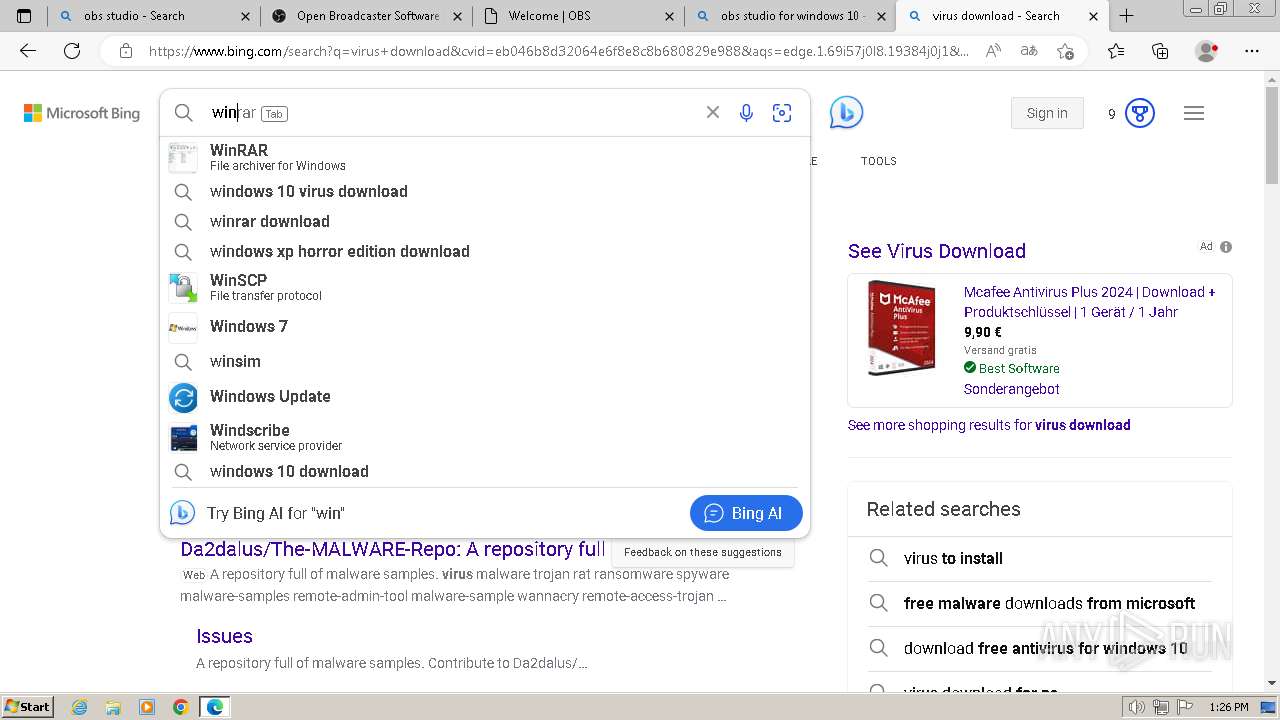Image resolution: width=1280 pixels, height=720 pixels.
Task: Open Favorites list icon in toolbar
Action: pos(1116,51)
